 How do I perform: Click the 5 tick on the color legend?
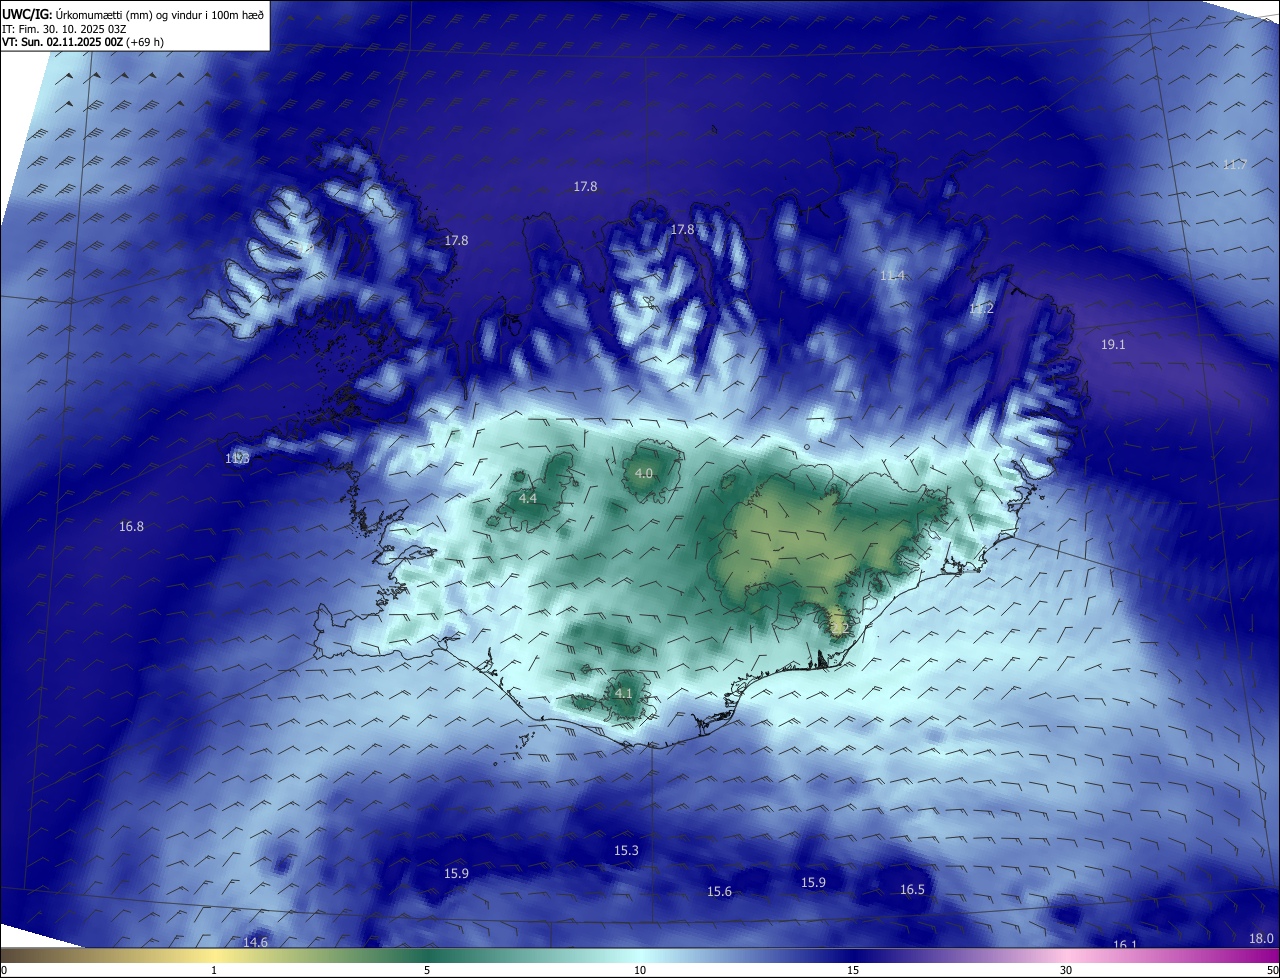(427, 970)
